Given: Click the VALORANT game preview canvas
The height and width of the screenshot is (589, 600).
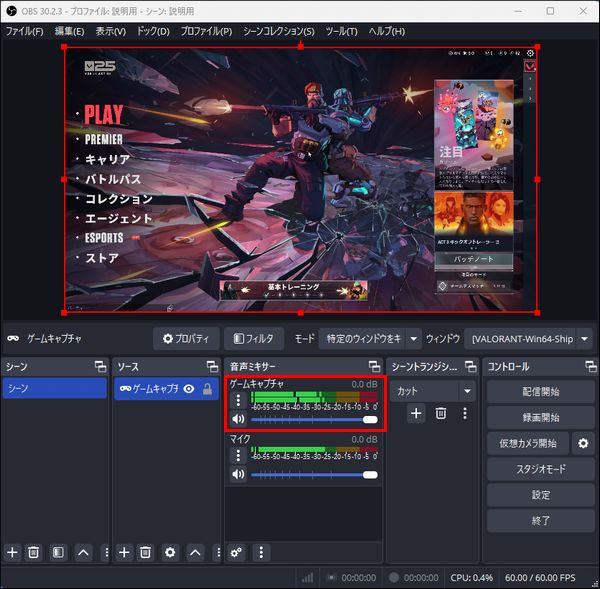Looking at the screenshot, I should 301,179.
